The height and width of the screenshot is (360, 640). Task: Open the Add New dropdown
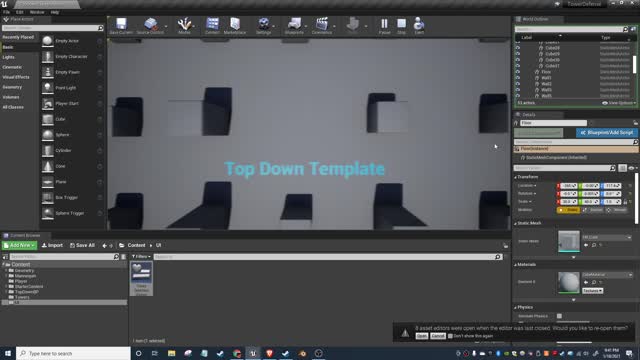pos(19,245)
